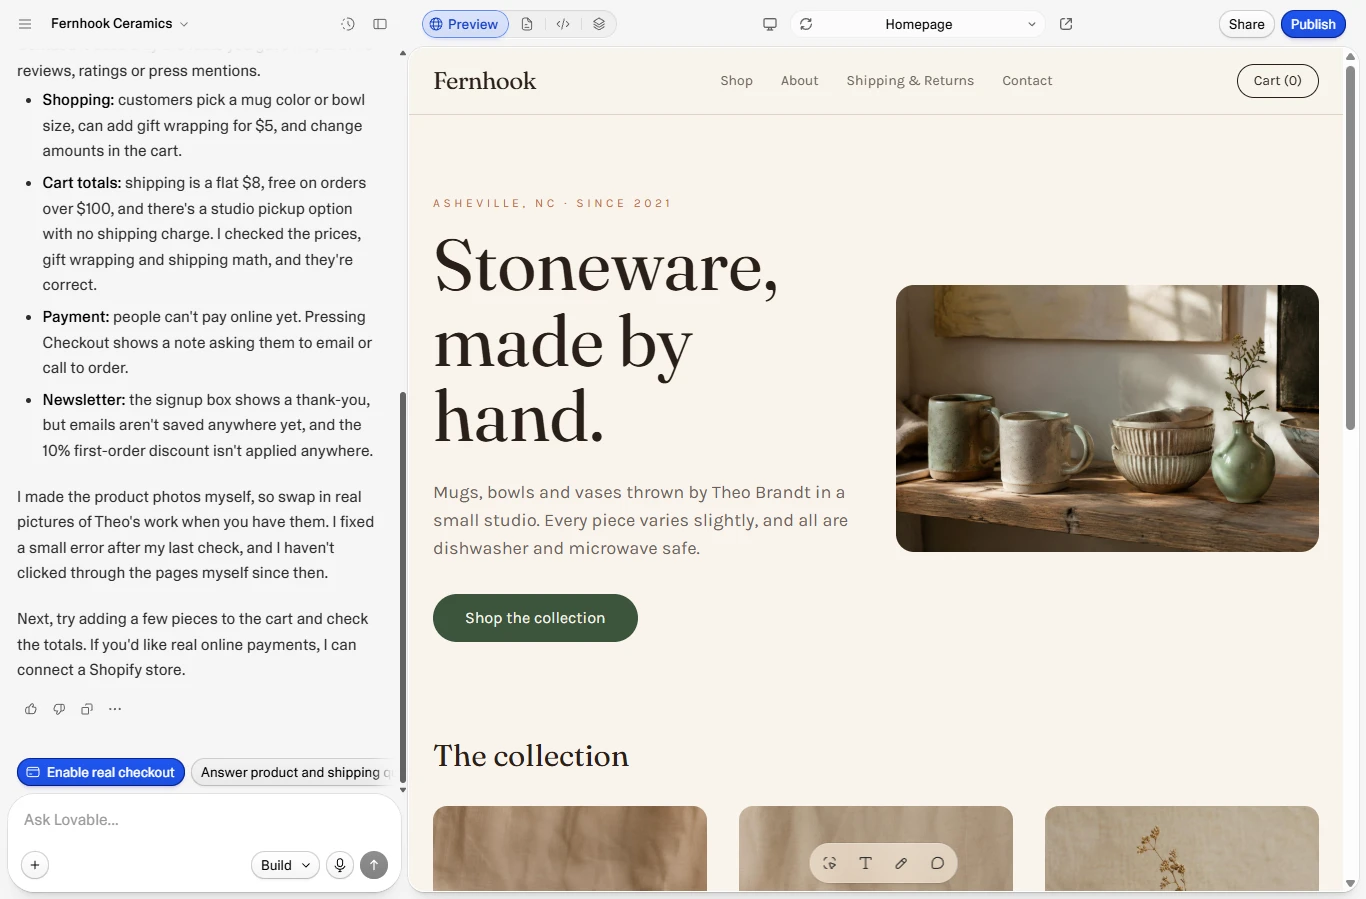
Task: Switch to the code view icon
Action: [x=563, y=24]
